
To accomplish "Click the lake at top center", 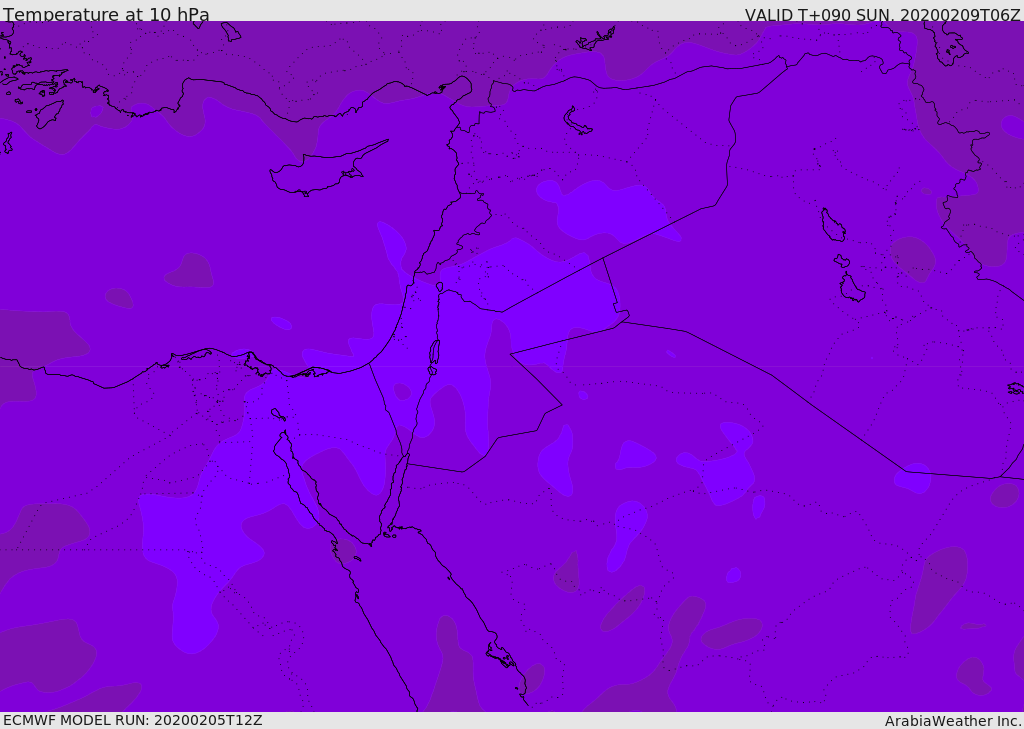I will (596, 40).
